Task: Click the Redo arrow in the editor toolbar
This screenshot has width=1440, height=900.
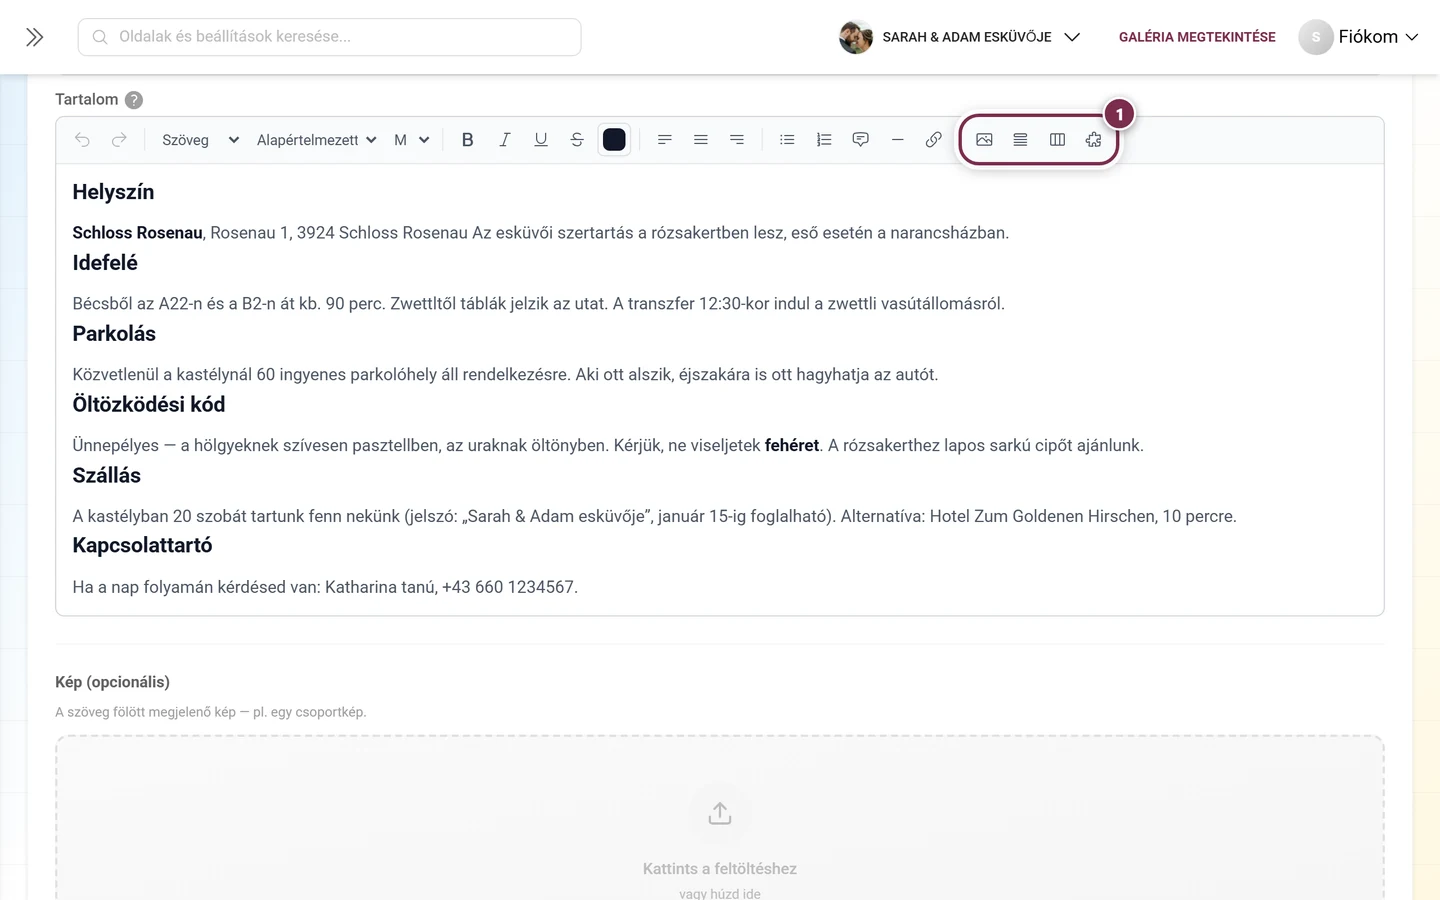Action: 119,140
